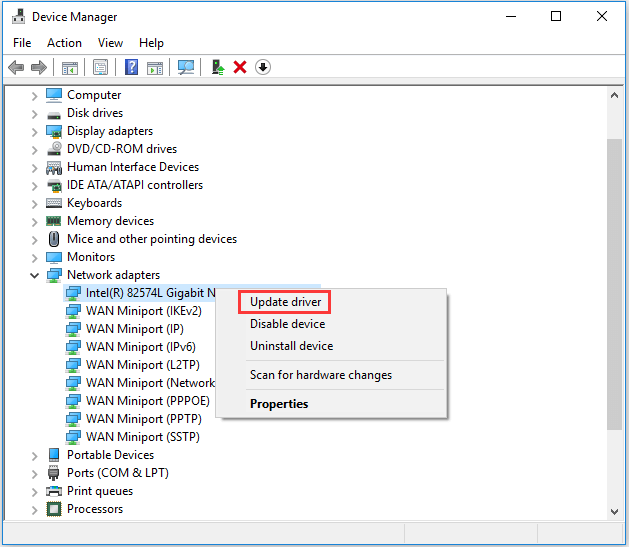Viewport: 629px width, 547px height.
Task: Click the Device Manager title bar icon
Action: pos(18,17)
